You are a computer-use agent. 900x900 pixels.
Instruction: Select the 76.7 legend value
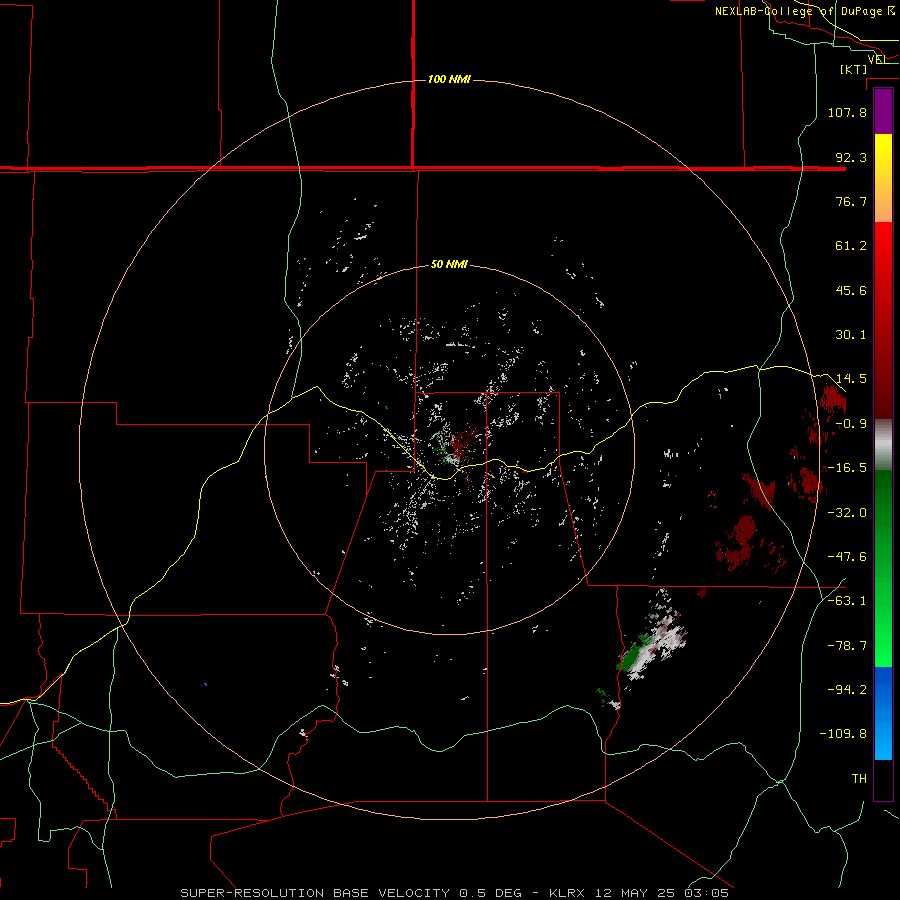click(x=851, y=201)
